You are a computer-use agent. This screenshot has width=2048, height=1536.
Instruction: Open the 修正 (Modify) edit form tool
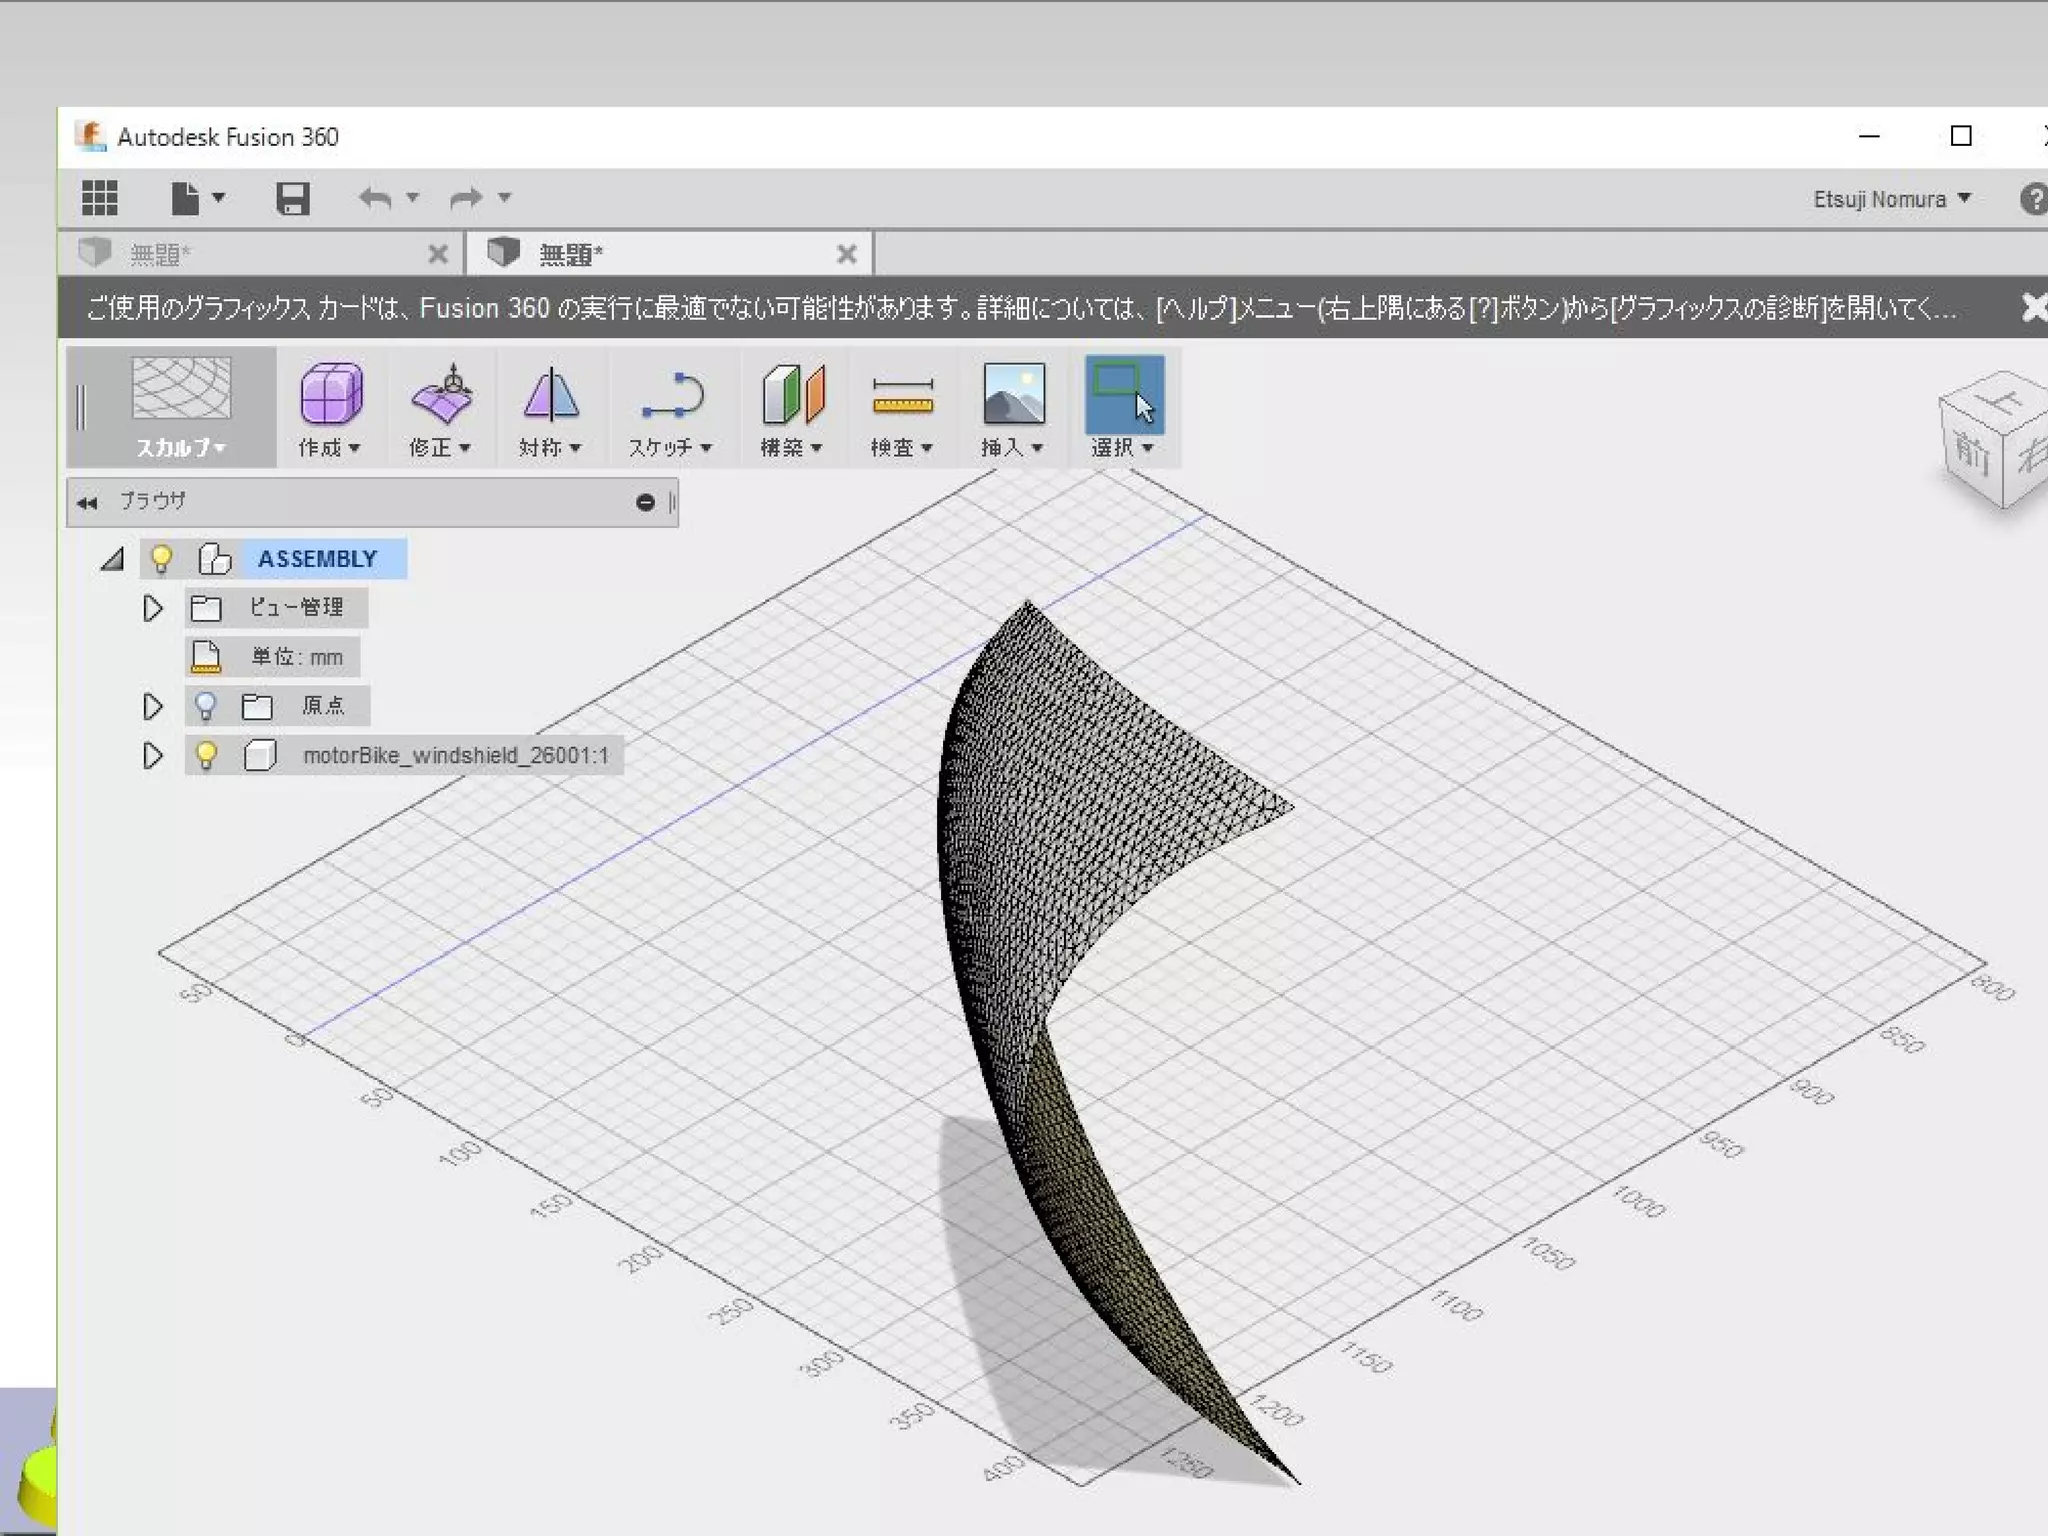pos(441,395)
